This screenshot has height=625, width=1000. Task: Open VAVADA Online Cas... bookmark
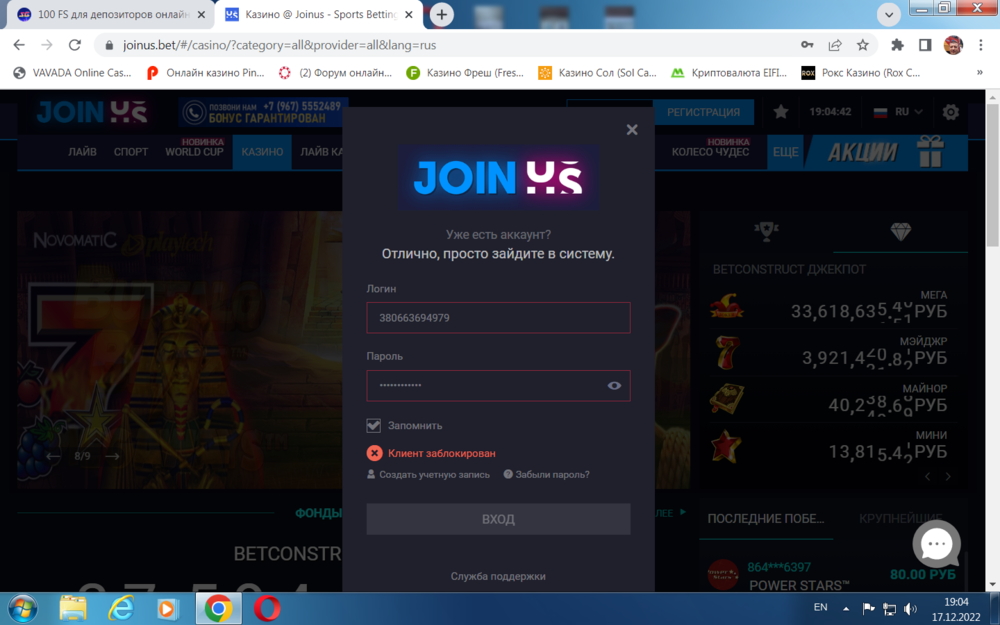pos(72,73)
